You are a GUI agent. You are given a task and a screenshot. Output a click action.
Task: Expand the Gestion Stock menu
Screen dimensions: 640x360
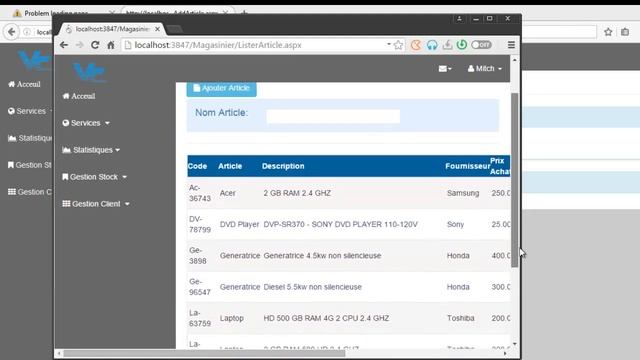pyautogui.click(x=95, y=177)
